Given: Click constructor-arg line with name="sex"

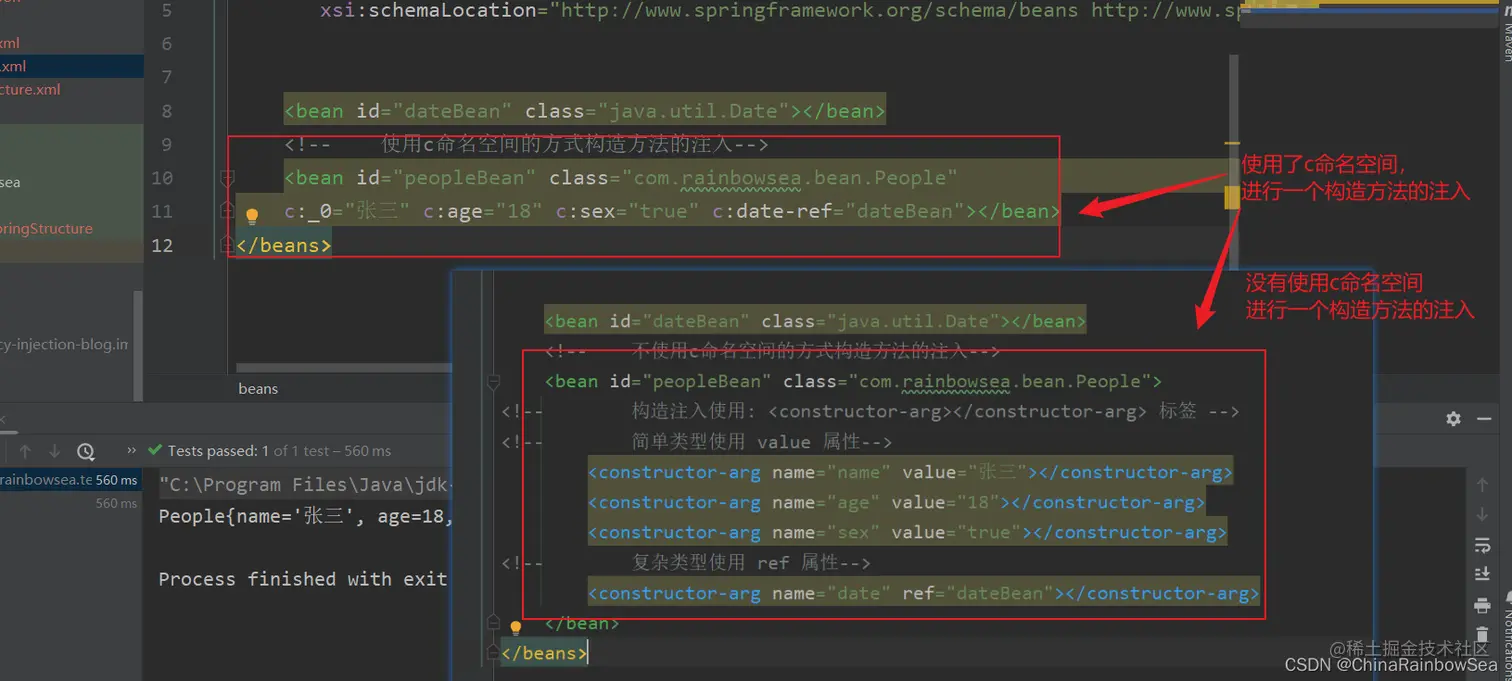Looking at the screenshot, I should click(x=907, y=532).
